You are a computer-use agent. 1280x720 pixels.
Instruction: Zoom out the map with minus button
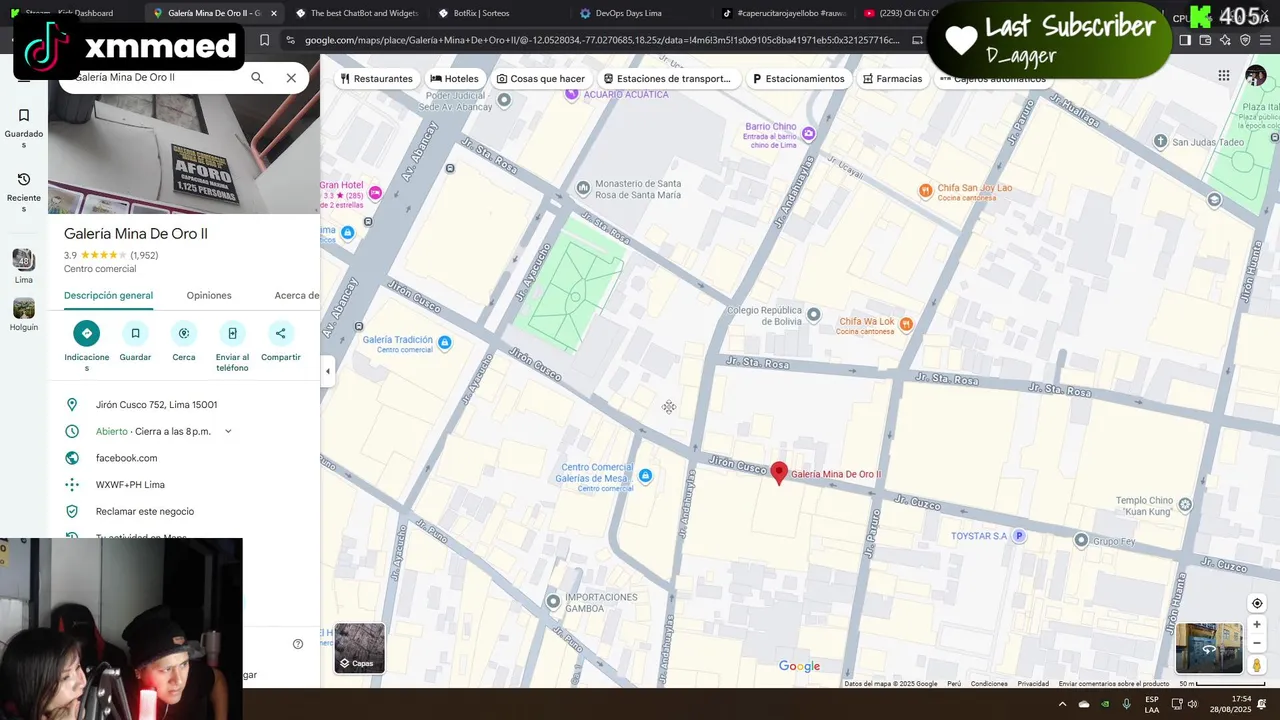point(1257,643)
